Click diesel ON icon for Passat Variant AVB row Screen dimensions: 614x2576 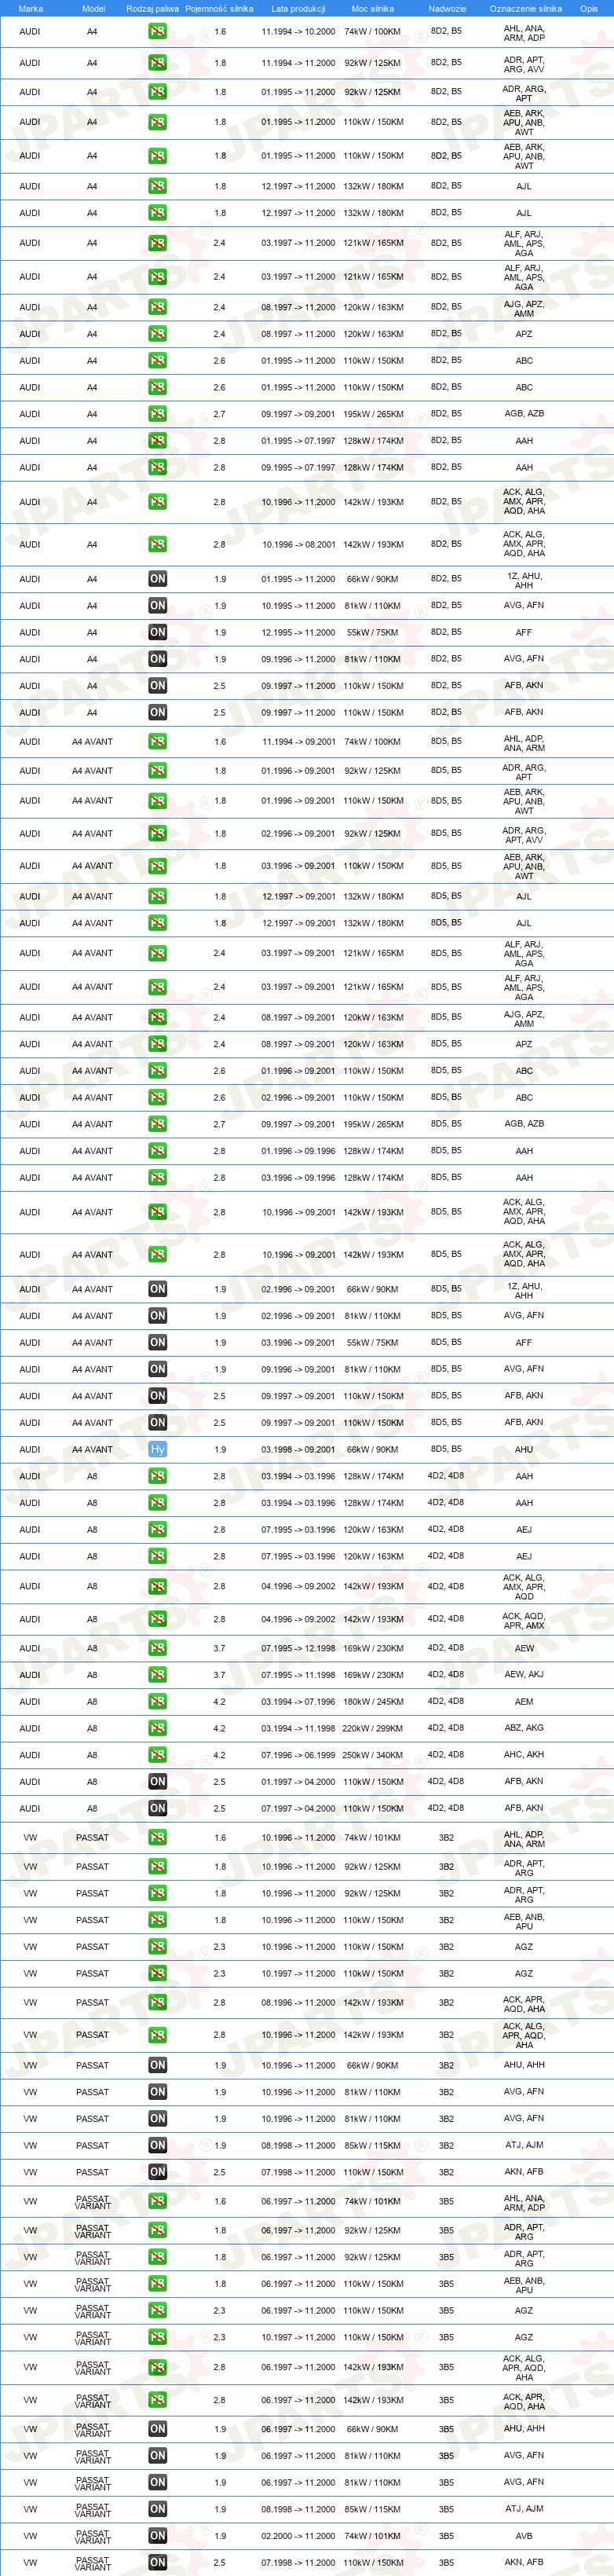tap(157, 2536)
